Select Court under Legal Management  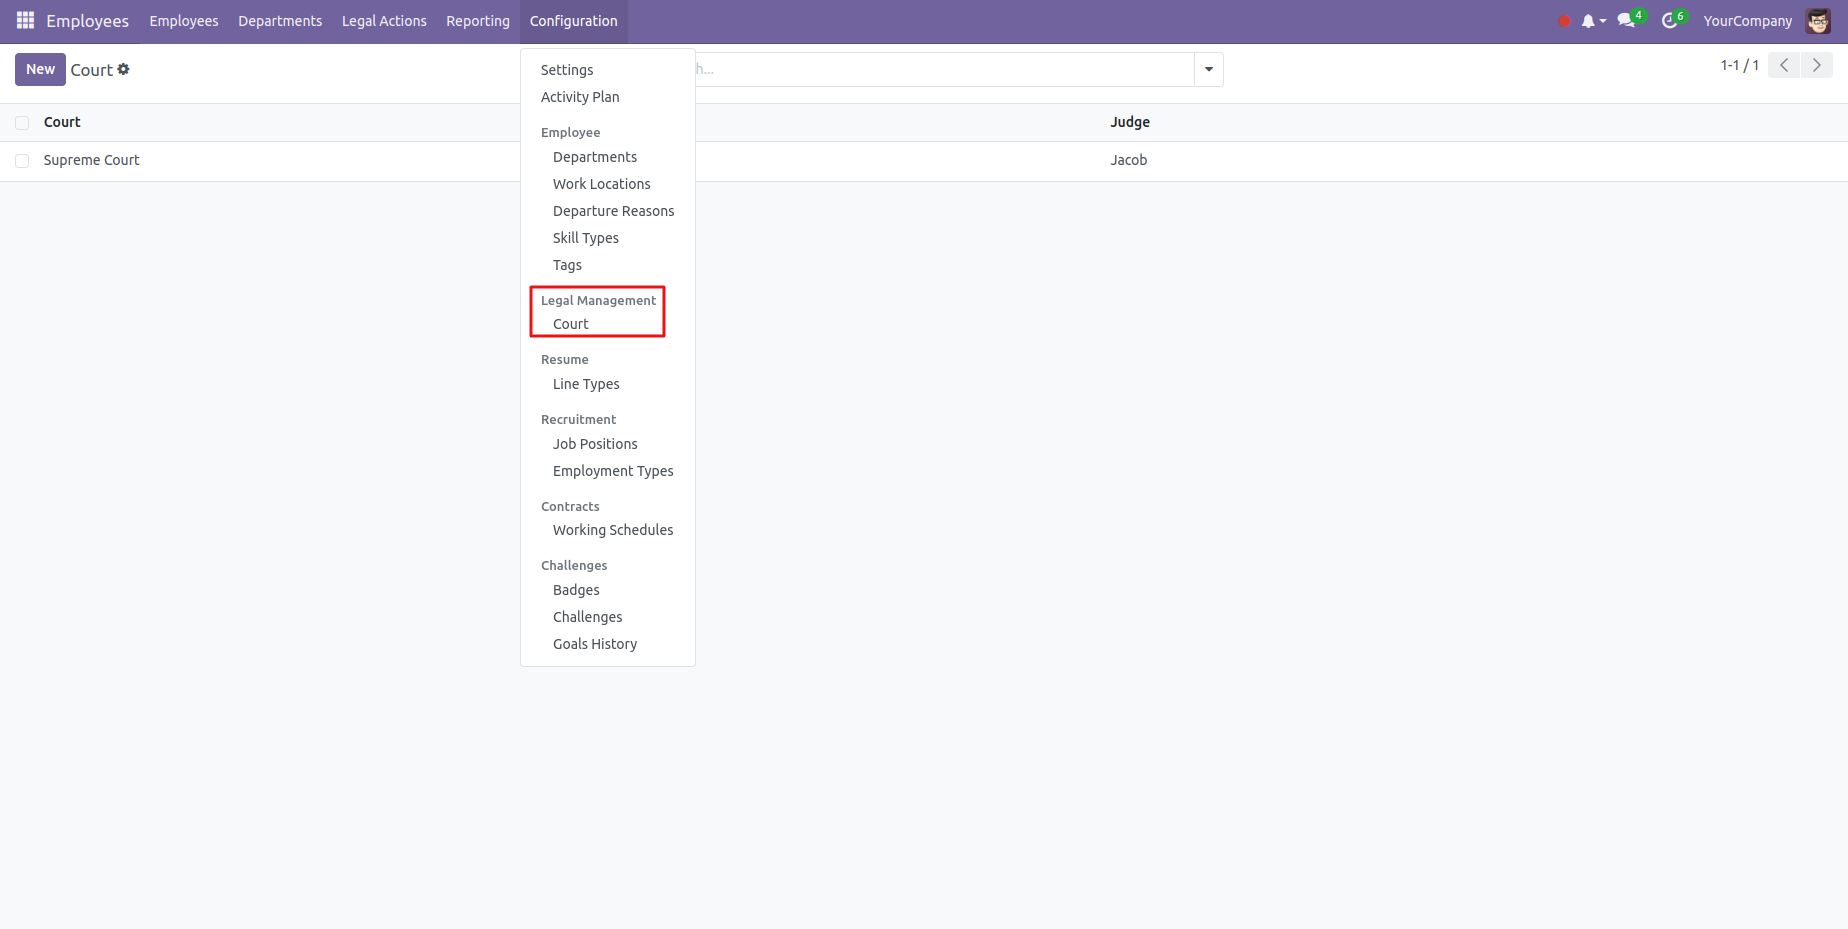(571, 324)
